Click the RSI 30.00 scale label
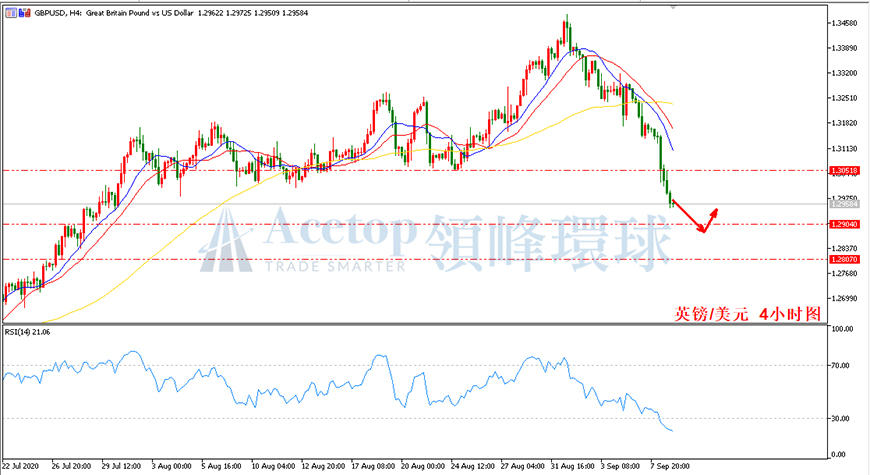This screenshot has width=870, height=475. coord(841,418)
